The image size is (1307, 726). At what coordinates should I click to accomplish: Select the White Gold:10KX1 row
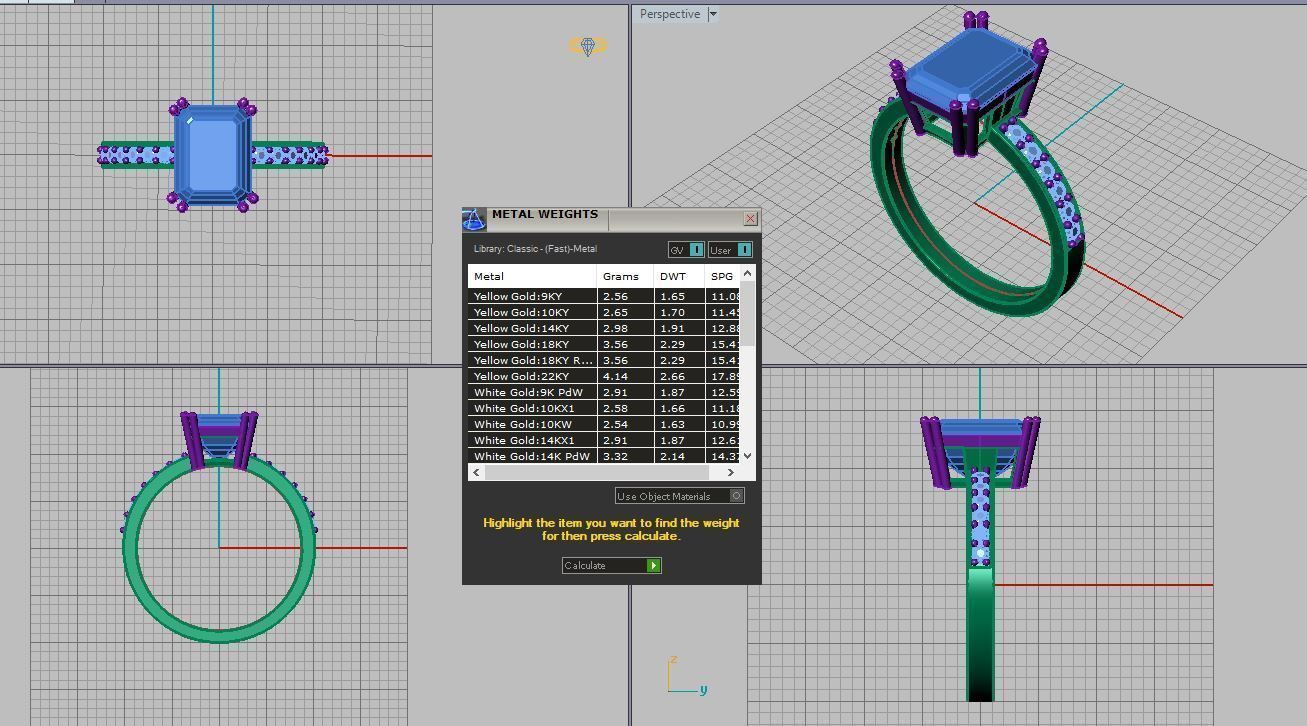pos(604,408)
